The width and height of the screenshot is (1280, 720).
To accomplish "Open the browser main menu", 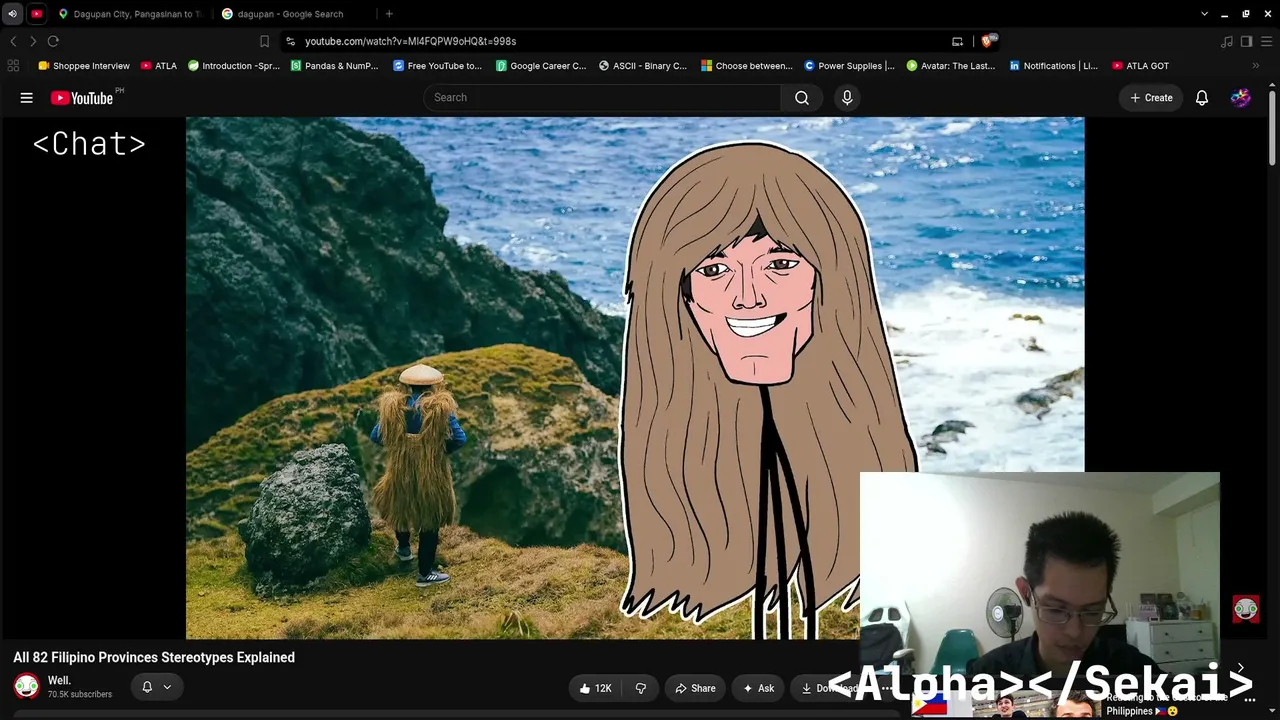I will [x=1266, y=41].
